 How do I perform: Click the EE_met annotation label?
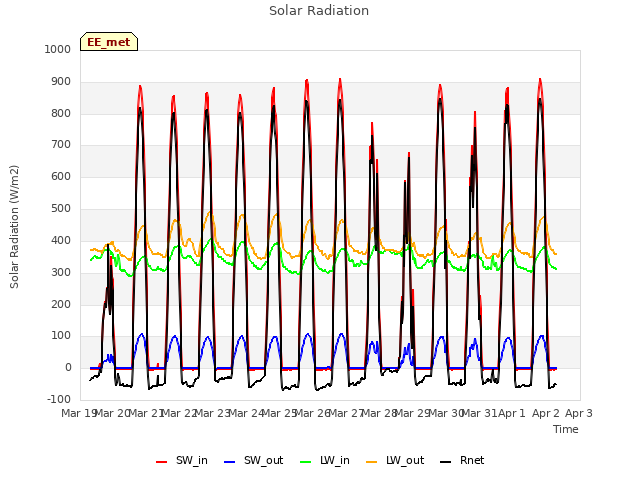109,42
